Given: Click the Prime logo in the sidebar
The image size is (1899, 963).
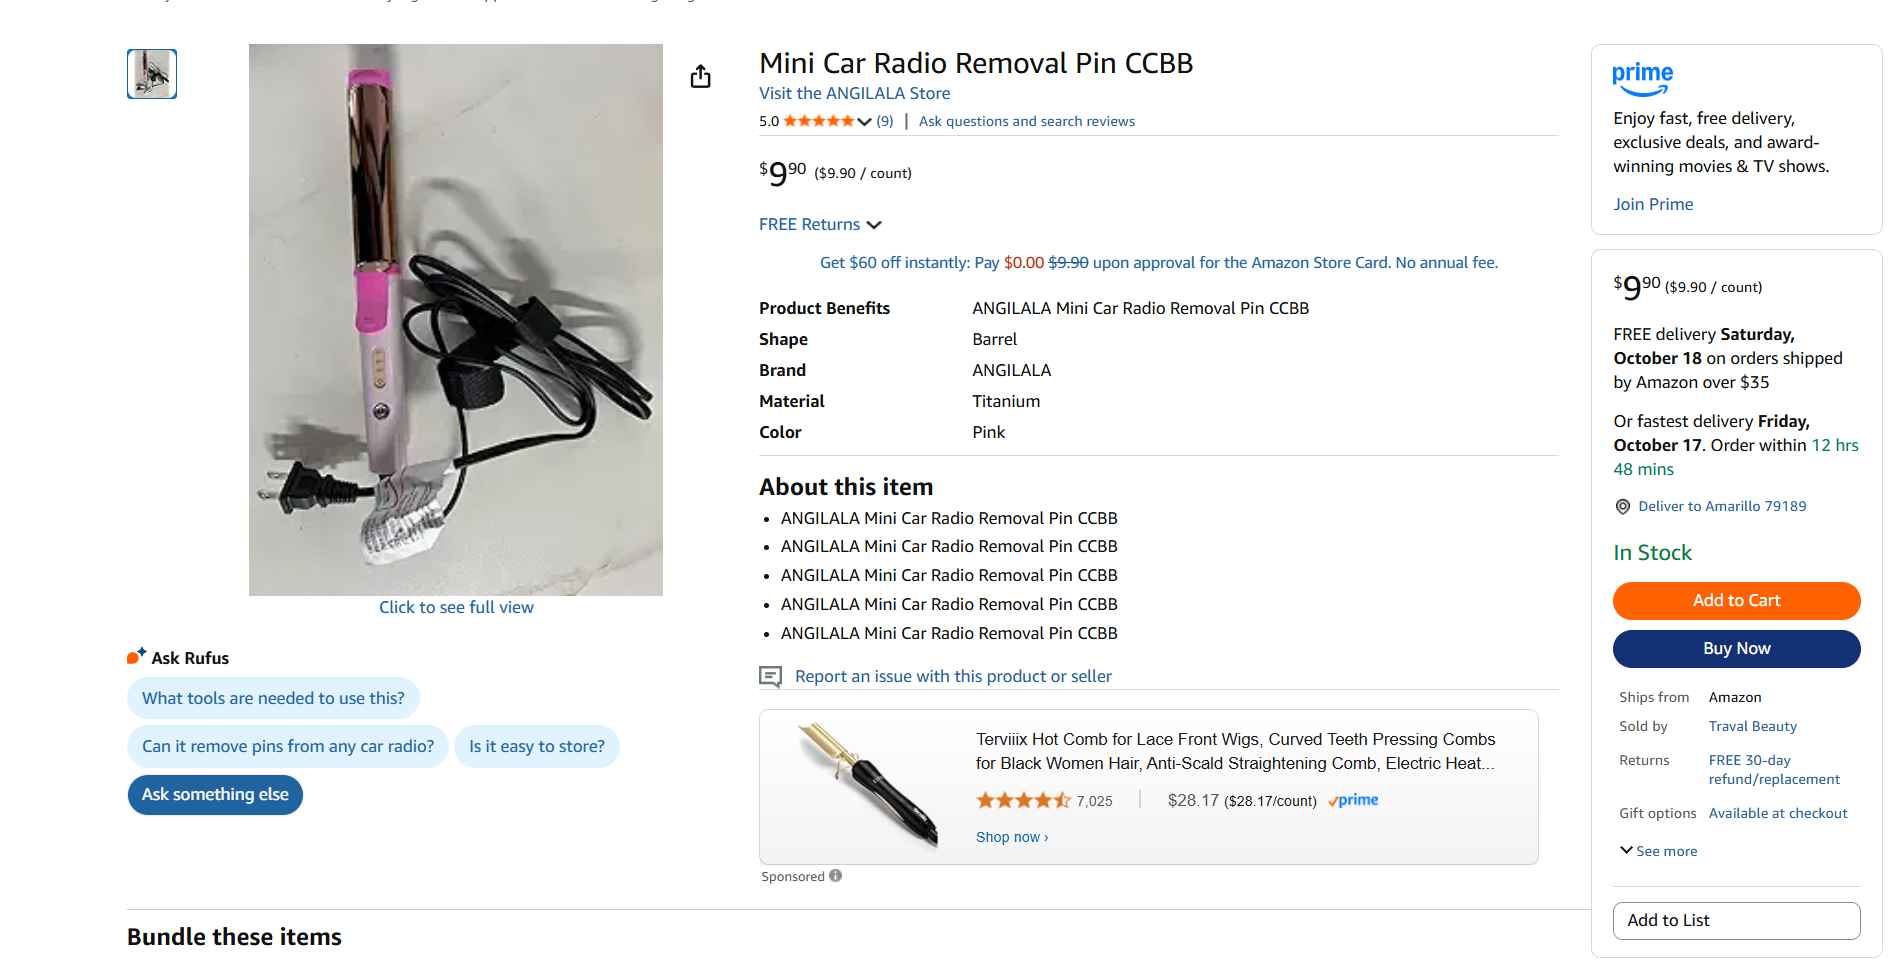Looking at the screenshot, I should pyautogui.click(x=1642, y=78).
